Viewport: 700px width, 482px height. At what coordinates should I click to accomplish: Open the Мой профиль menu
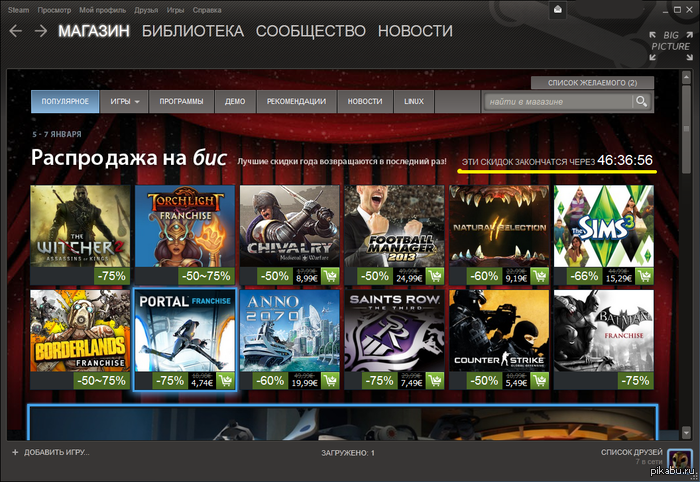102,10
